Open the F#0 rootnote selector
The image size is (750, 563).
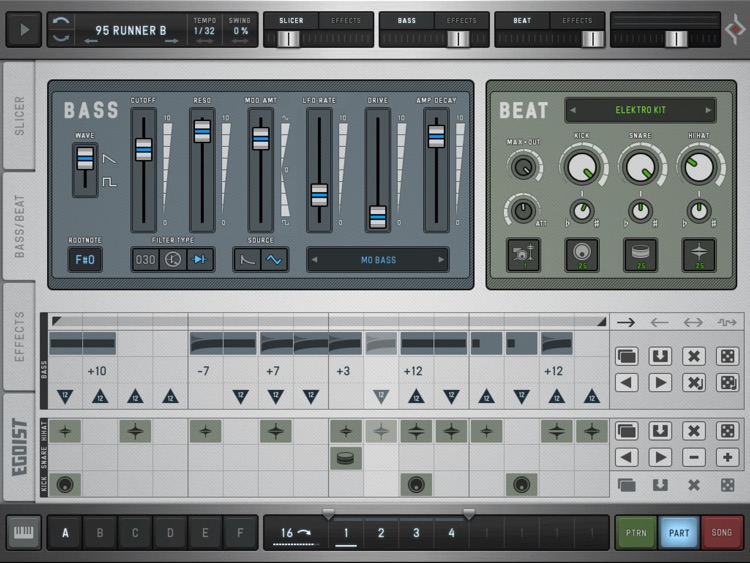85,260
